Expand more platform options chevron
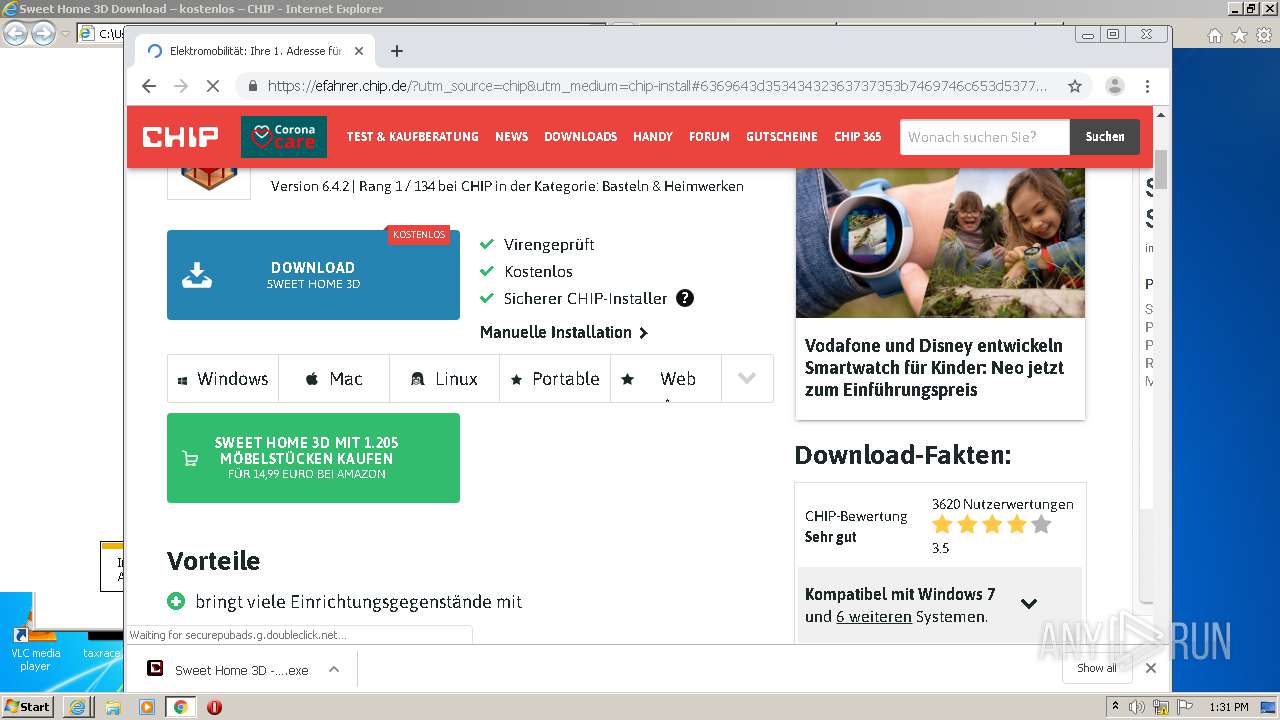 [x=747, y=379]
